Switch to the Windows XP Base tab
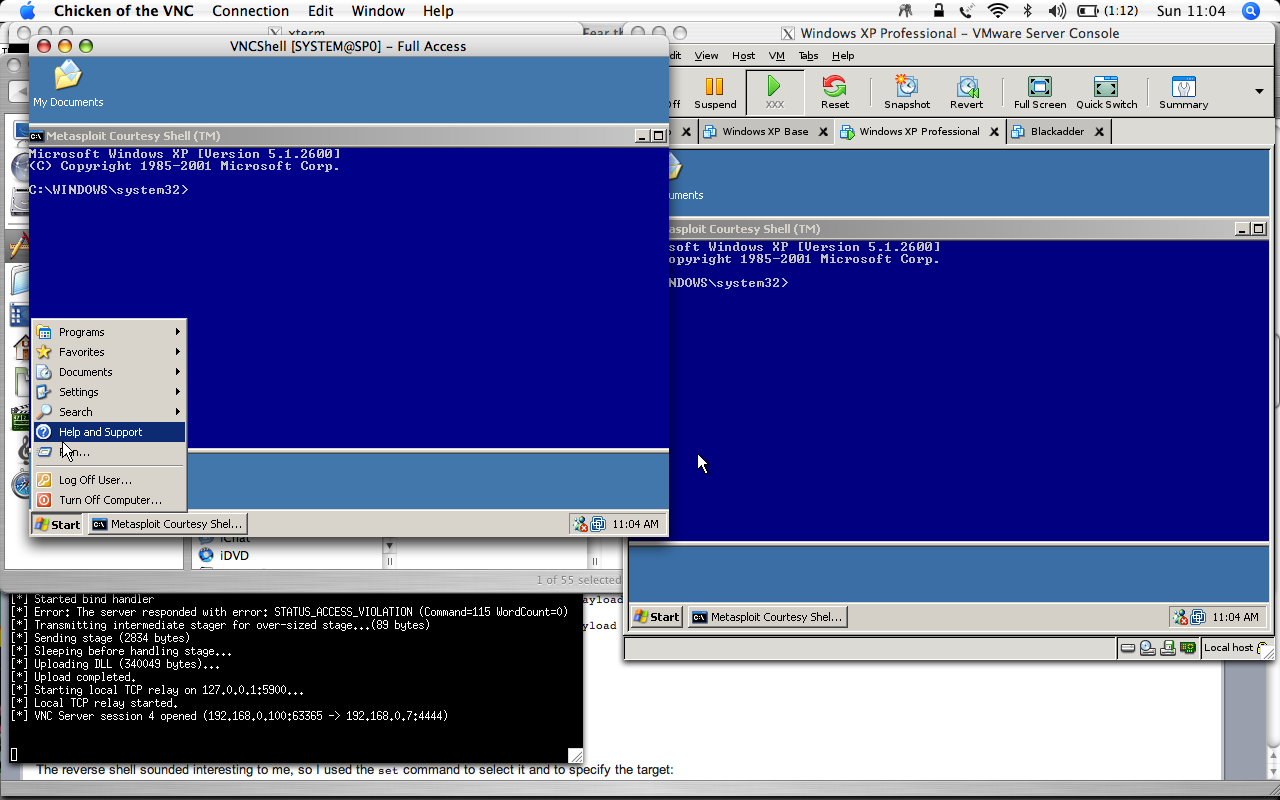 click(765, 132)
